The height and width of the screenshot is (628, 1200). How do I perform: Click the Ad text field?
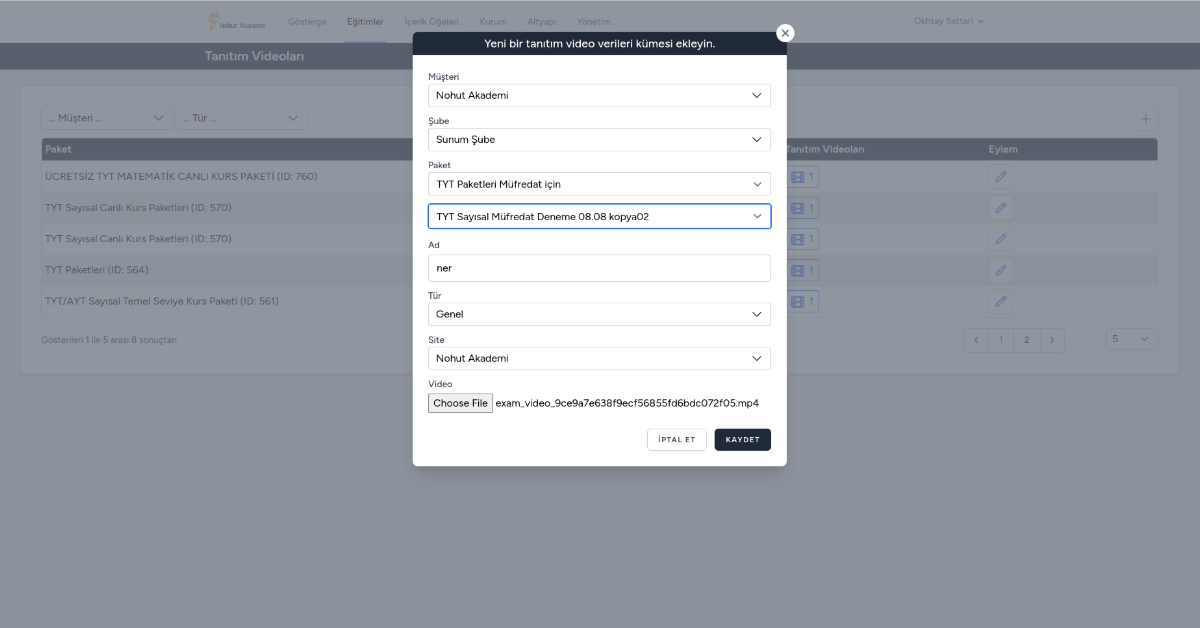[x=599, y=268]
